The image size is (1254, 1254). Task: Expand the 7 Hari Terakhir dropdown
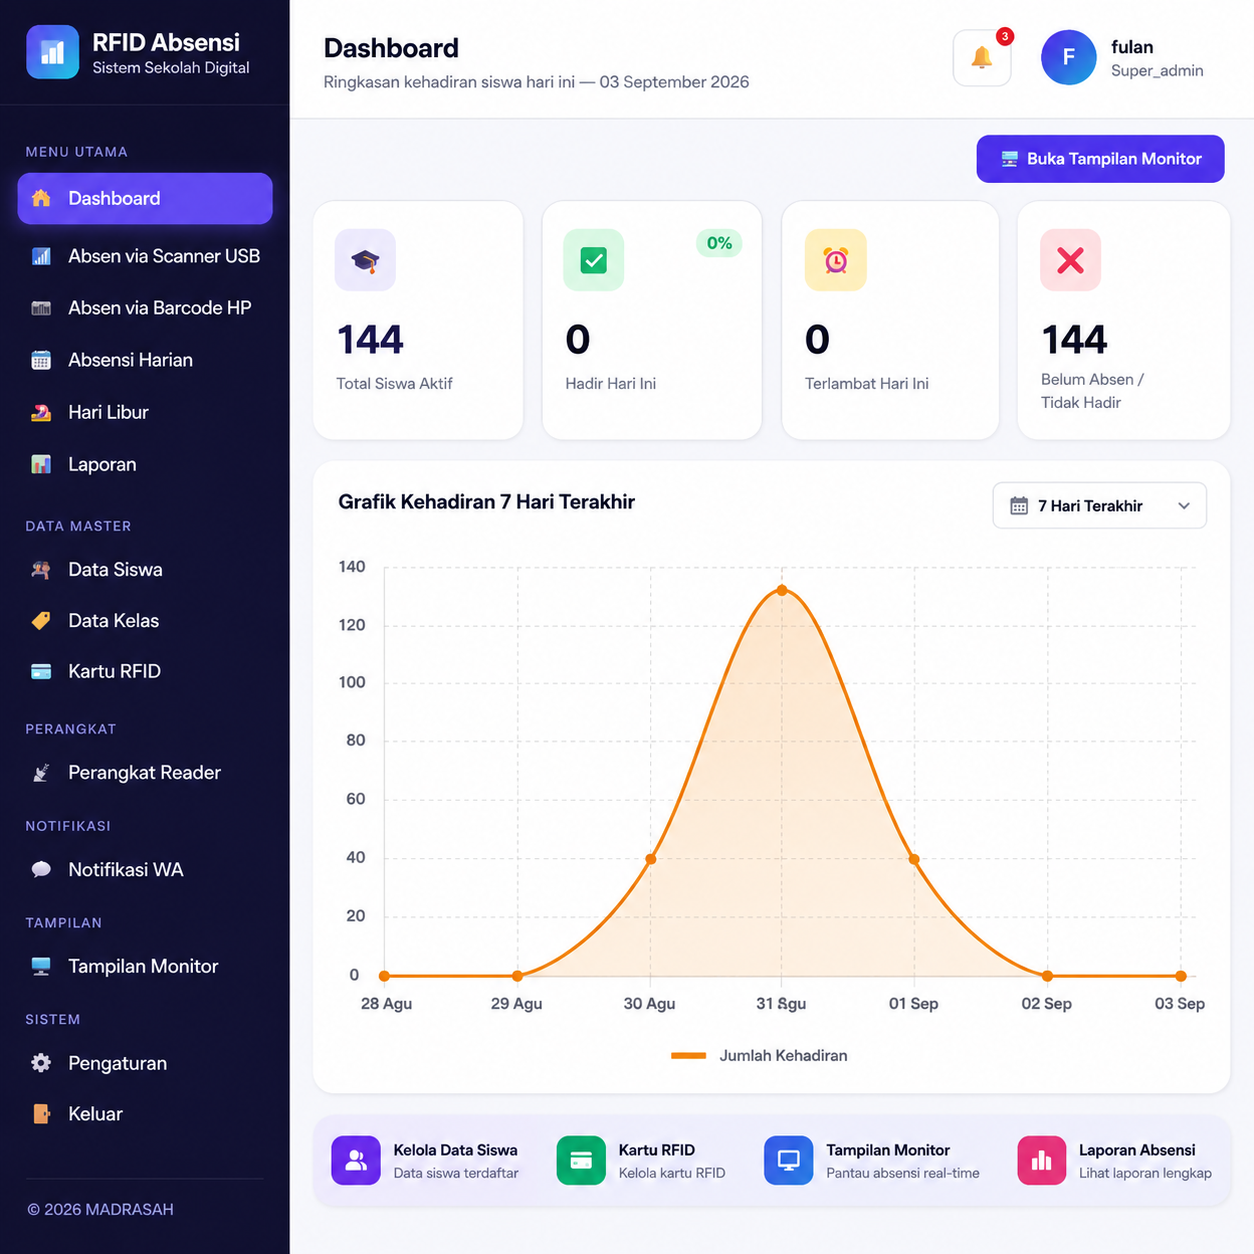[1100, 506]
